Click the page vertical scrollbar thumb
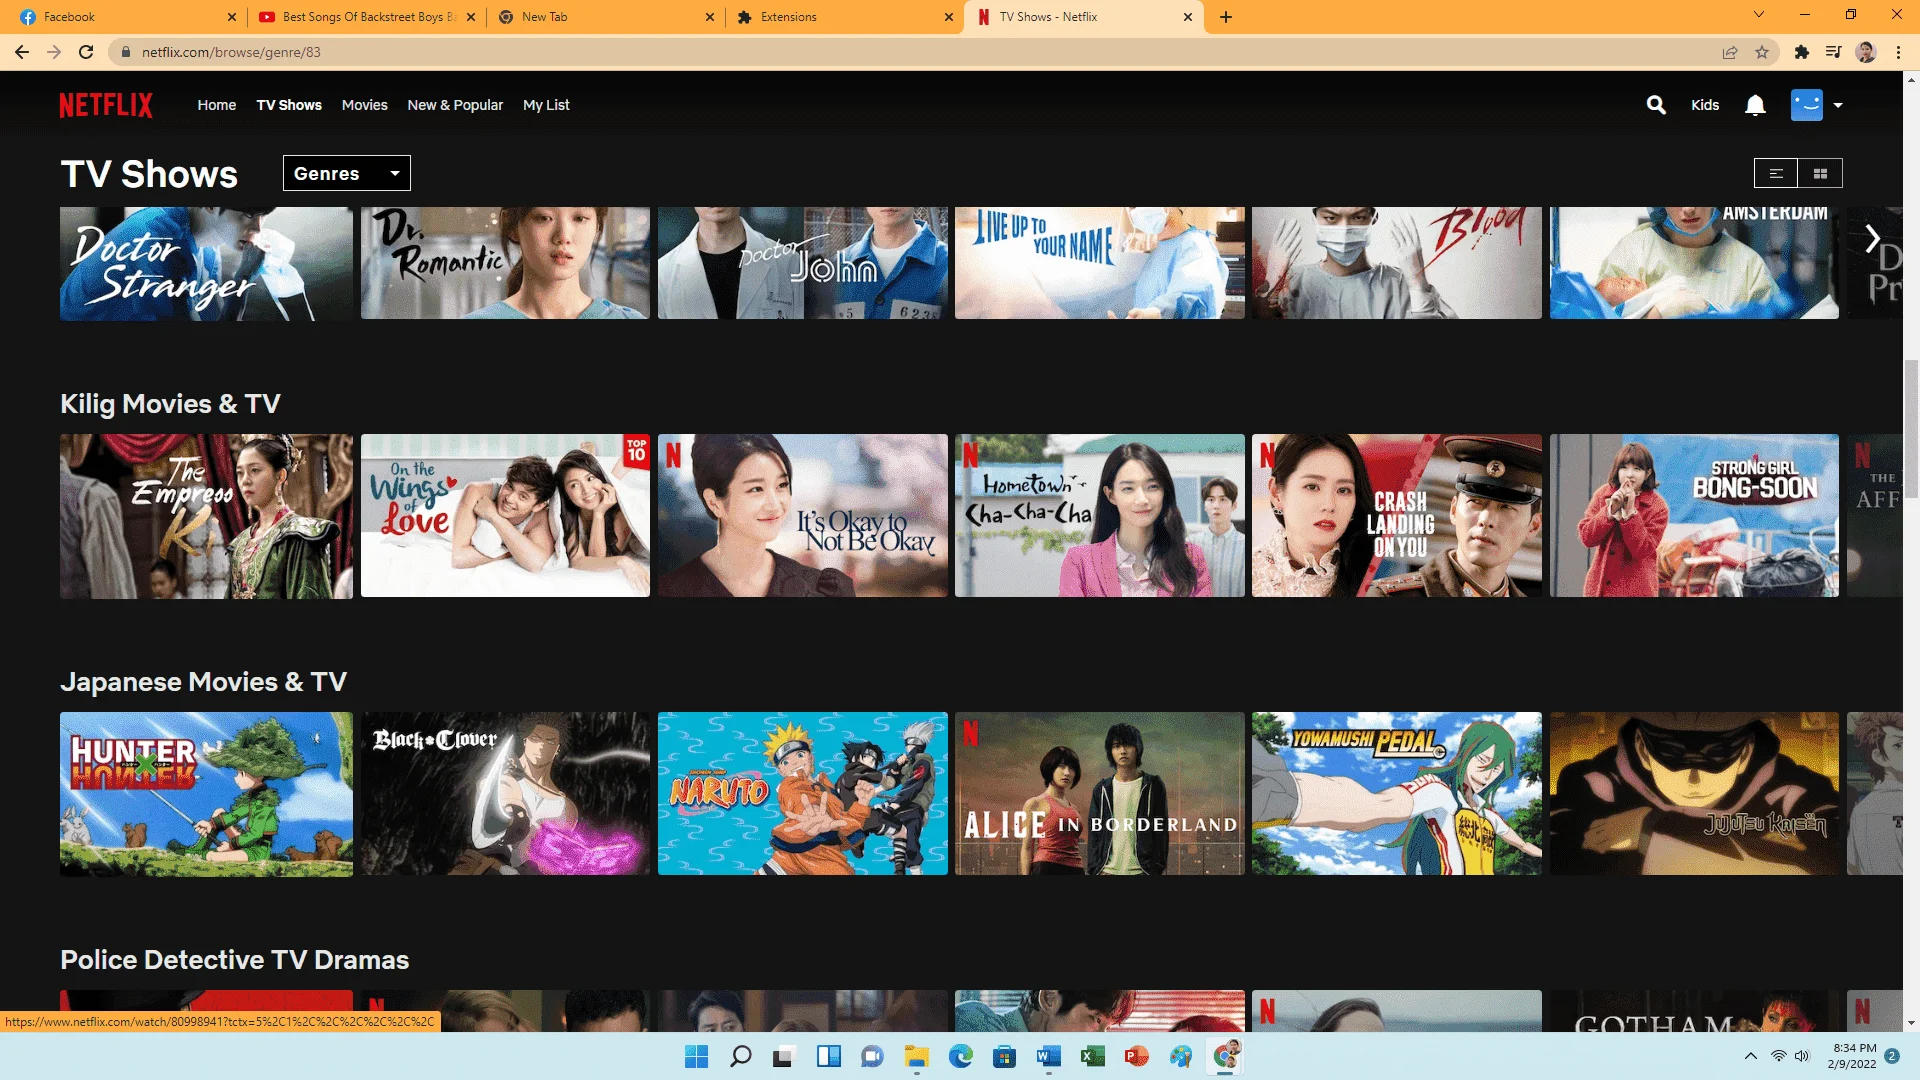 tap(1911, 429)
